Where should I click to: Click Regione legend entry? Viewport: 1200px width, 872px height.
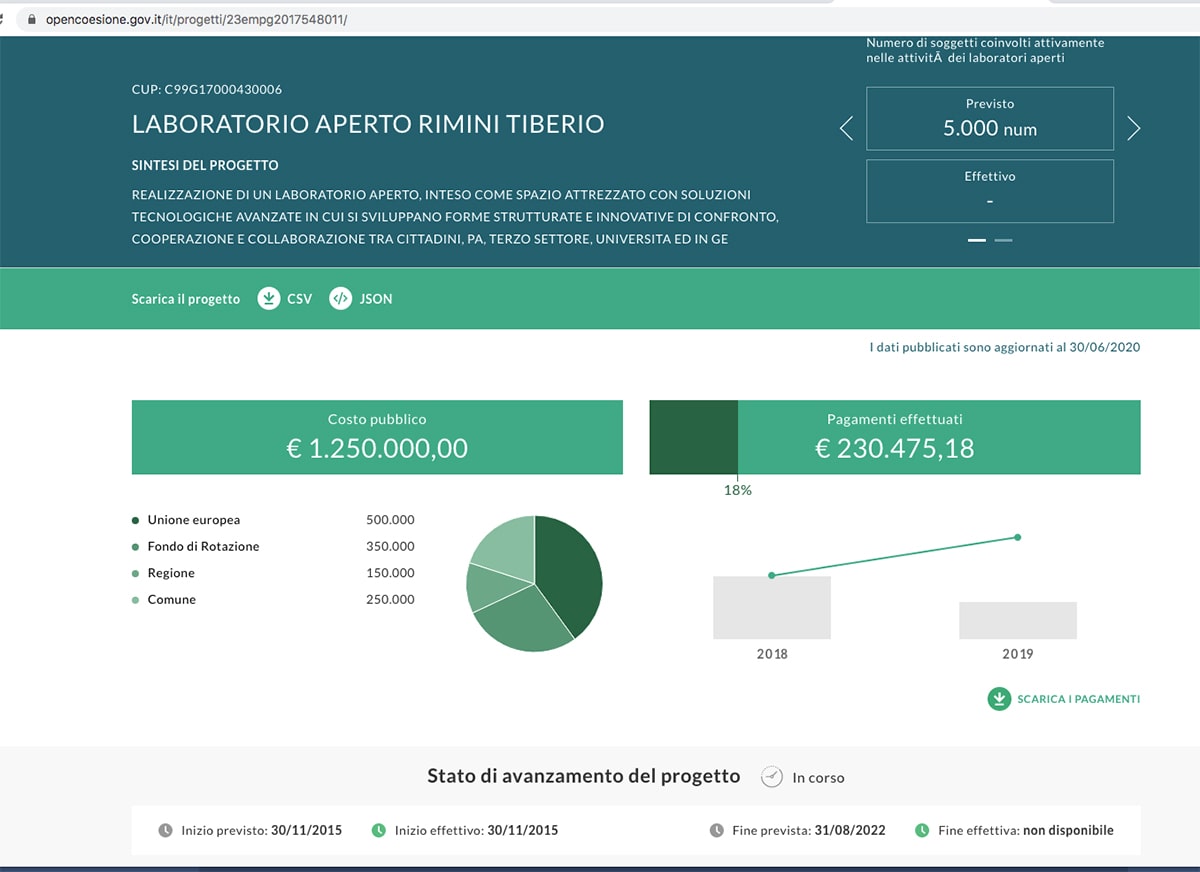[x=163, y=573]
